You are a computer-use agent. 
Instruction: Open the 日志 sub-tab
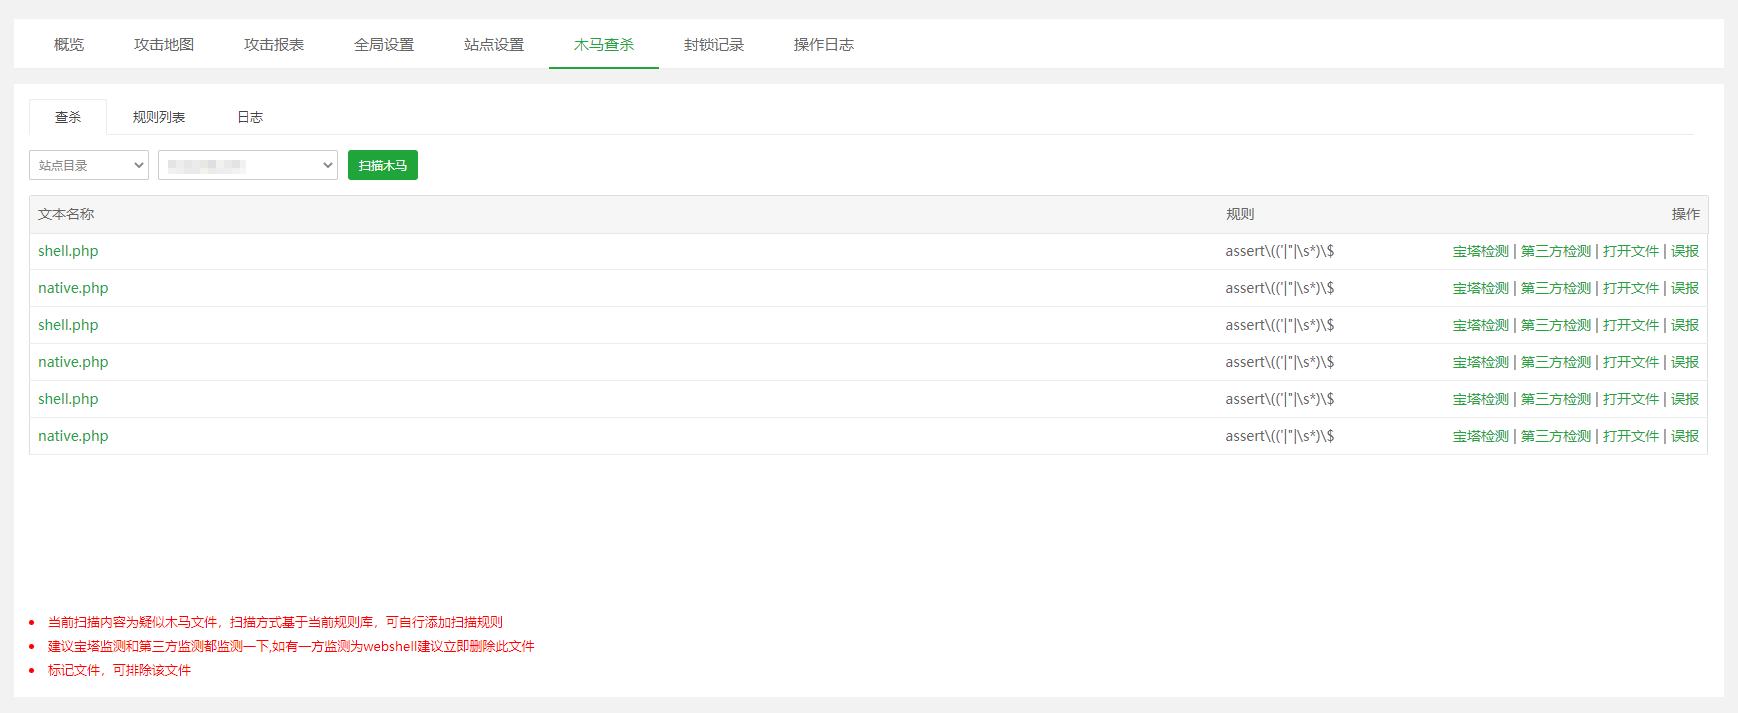tap(250, 117)
